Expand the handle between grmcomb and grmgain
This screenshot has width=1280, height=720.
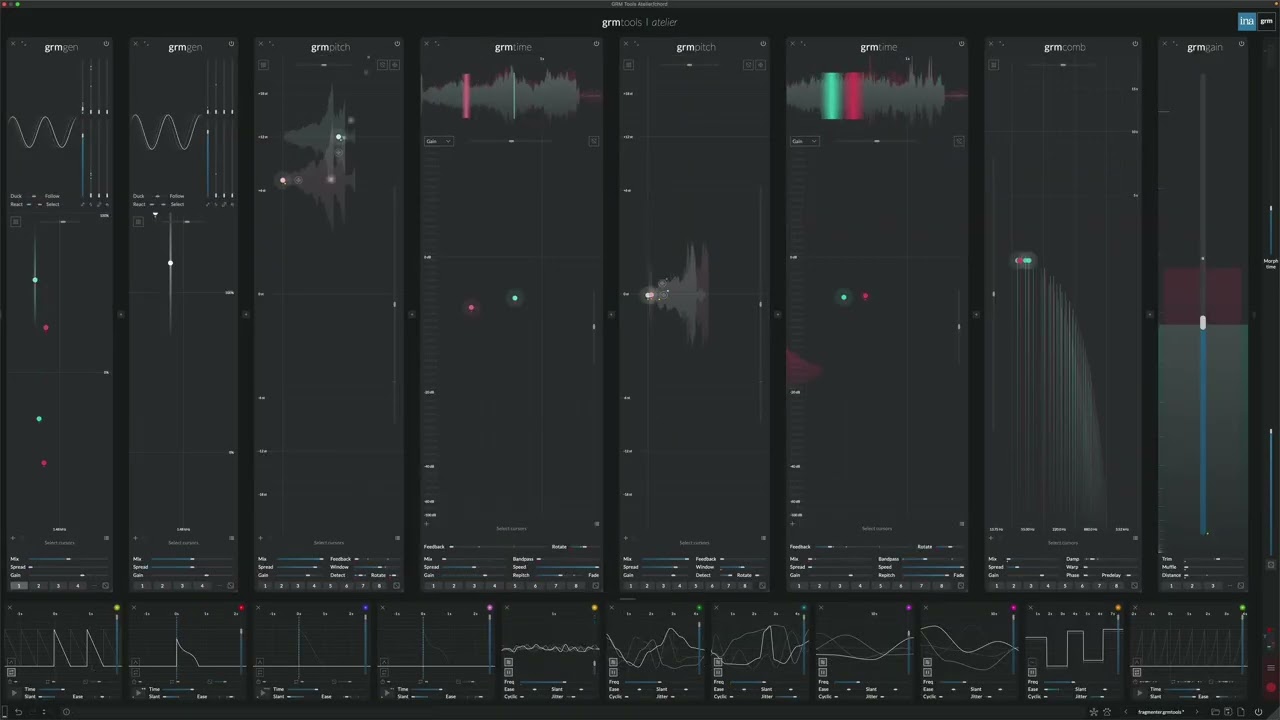tap(1150, 314)
